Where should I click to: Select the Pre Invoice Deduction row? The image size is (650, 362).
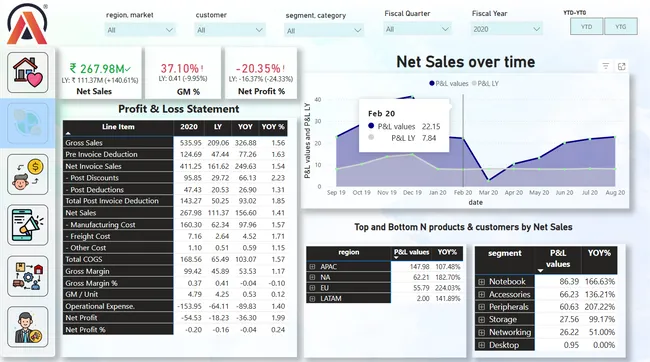point(118,154)
